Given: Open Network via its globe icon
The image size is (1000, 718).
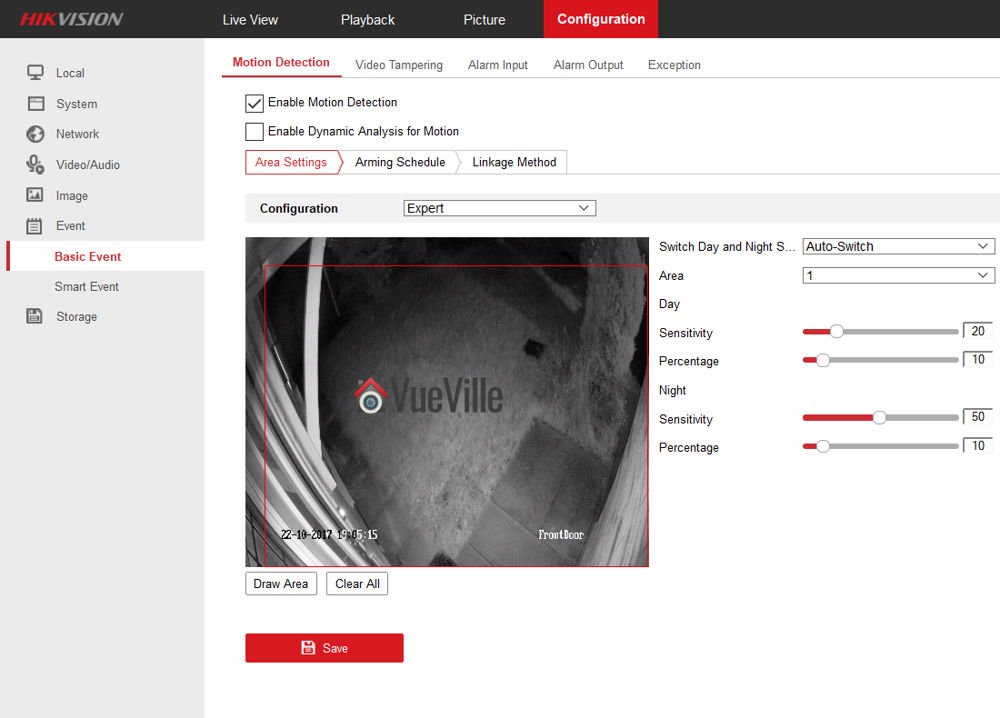Looking at the screenshot, I should point(35,134).
